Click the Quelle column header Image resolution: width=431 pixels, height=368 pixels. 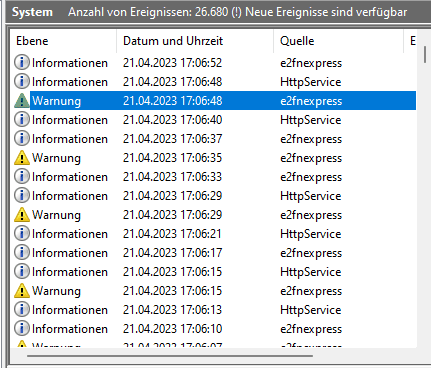[x=338, y=41]
